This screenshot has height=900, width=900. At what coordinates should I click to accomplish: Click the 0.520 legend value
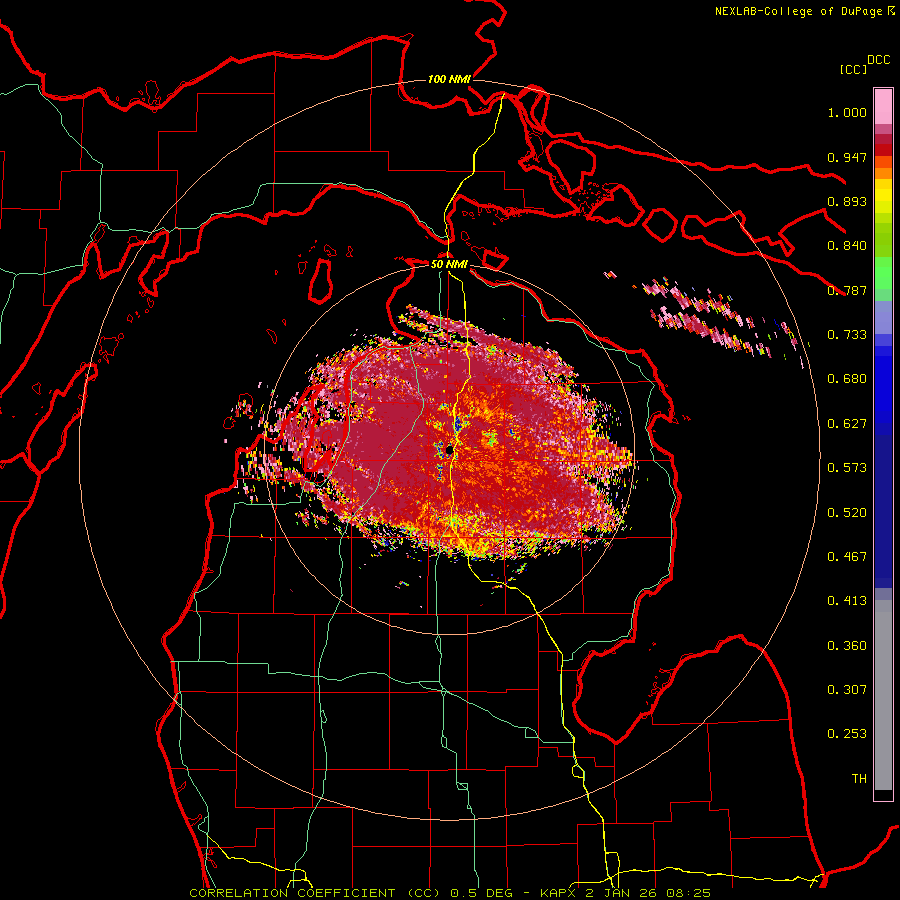pos(847,513)
